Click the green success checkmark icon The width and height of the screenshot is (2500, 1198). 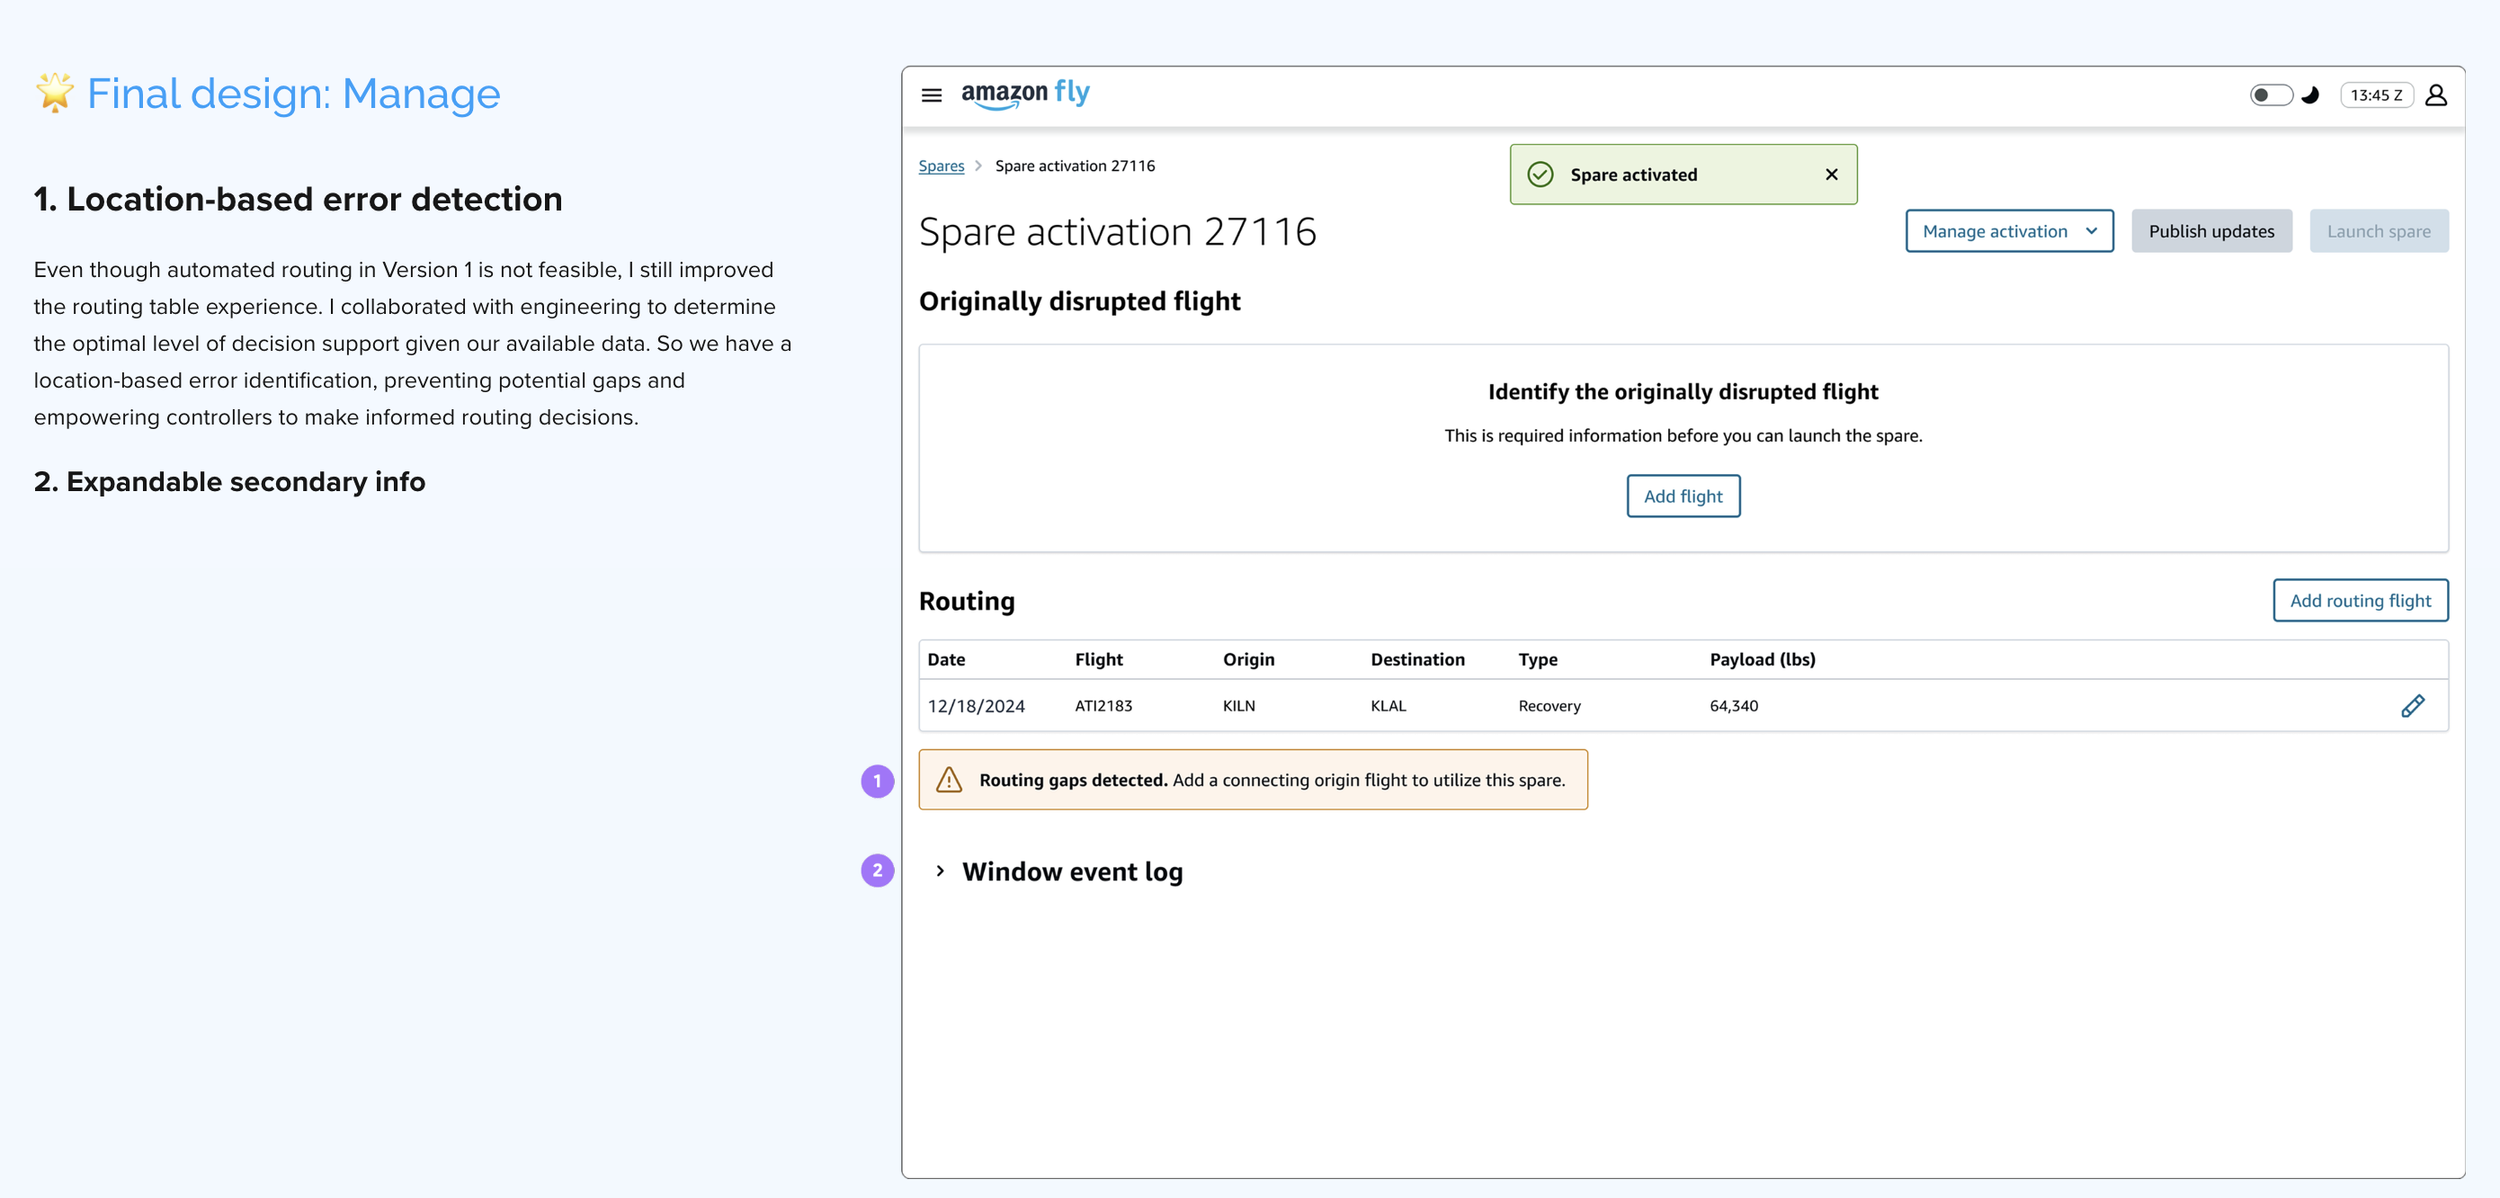click(1540, 175)
